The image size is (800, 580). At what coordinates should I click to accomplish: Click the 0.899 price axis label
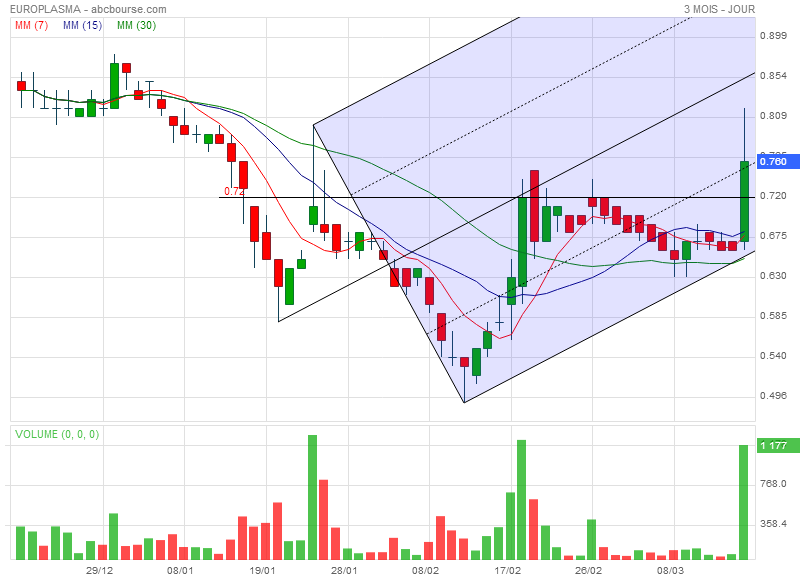pyautogui.click(x=773, y=36)
